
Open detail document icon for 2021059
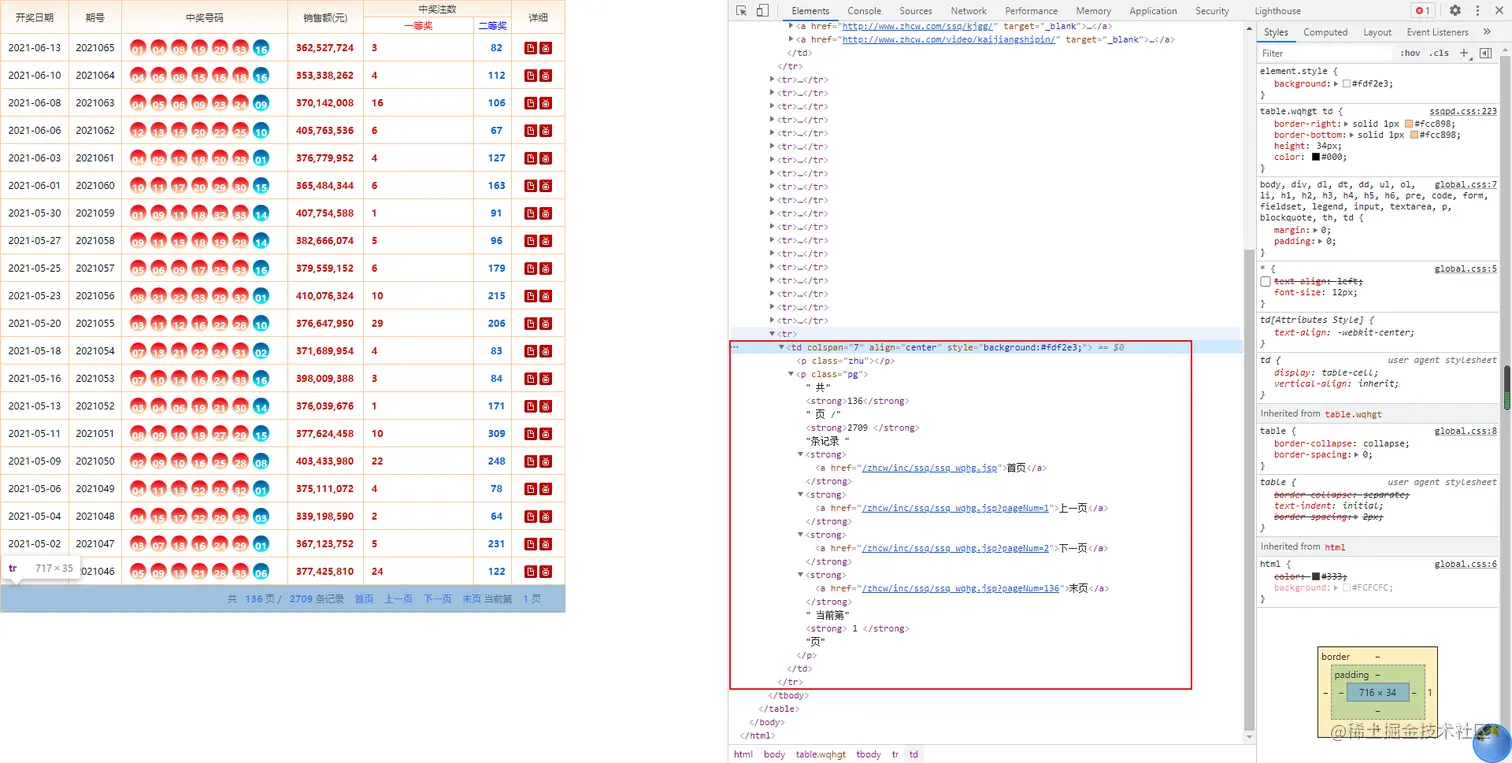(531, 213)
